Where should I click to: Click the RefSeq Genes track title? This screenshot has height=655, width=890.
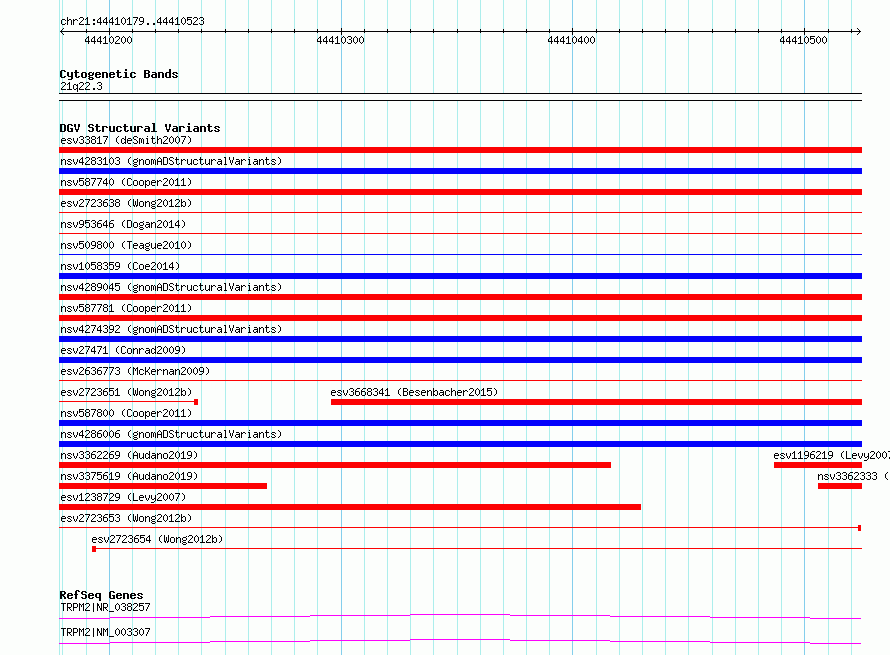102,595
